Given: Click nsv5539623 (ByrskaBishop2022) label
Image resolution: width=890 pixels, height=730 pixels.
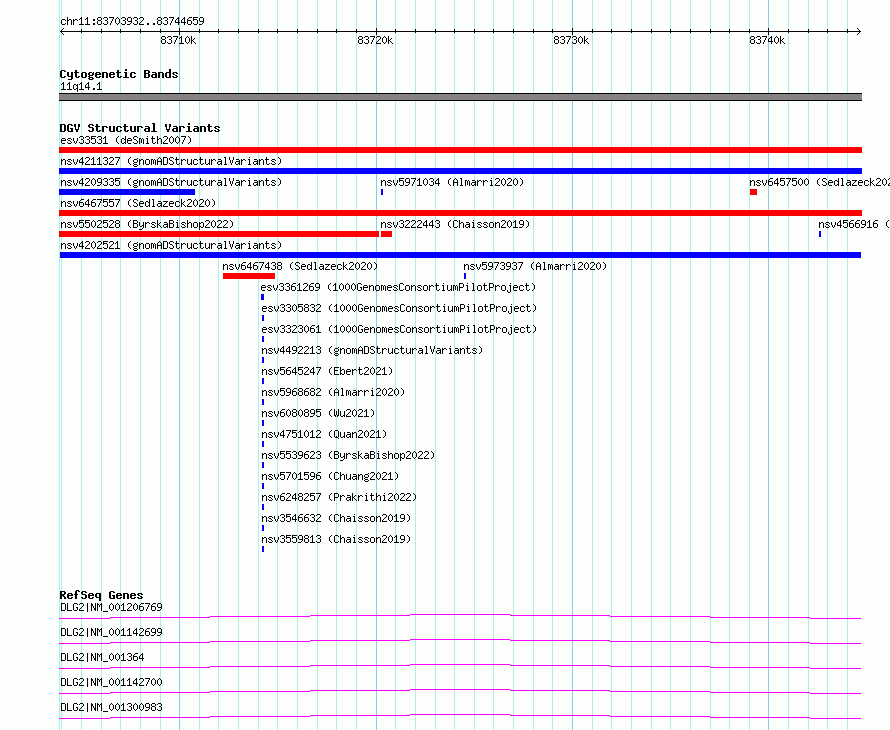Looking at the screenshot, I should tap(348, 455).
